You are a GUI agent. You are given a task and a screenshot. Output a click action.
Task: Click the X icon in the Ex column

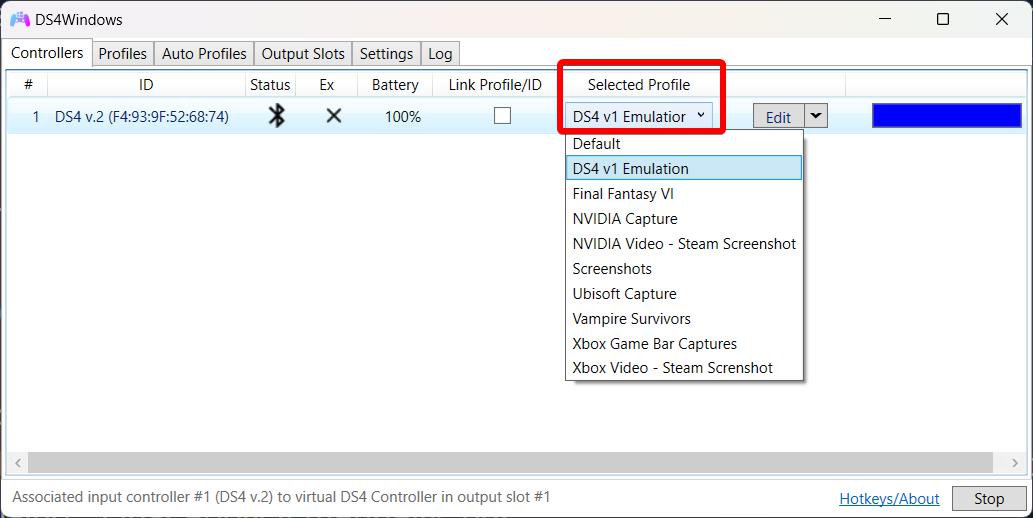tap(334, 116)
